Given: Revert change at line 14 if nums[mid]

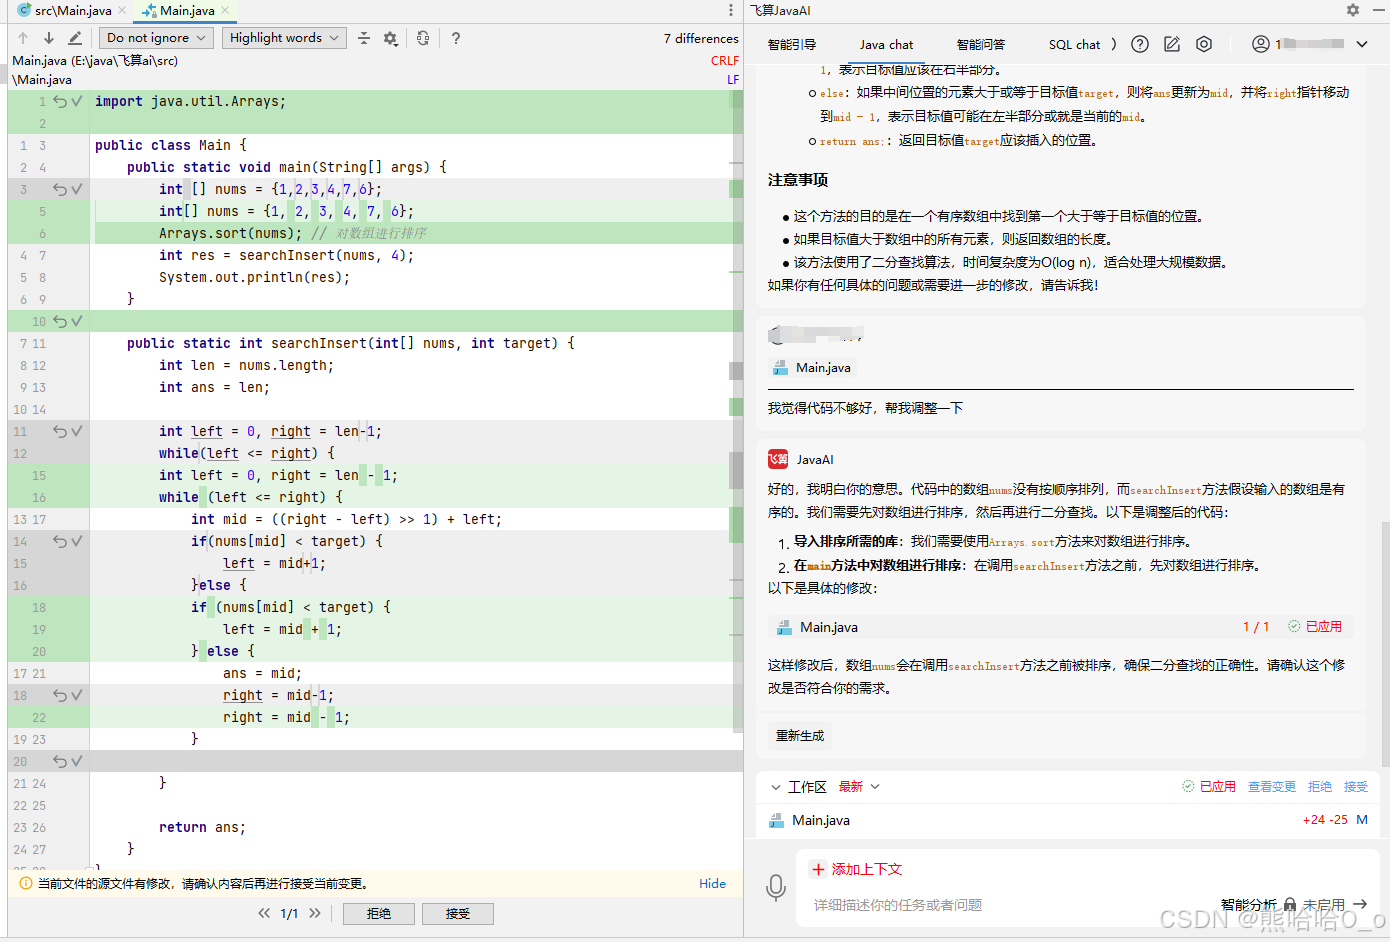Looking at the screenshot, I should click(60, 541).
